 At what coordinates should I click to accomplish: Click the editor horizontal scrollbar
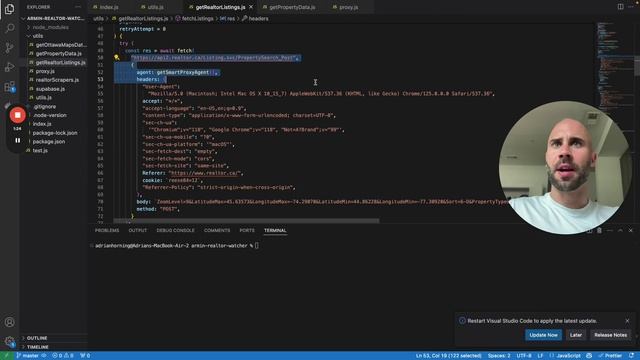pyautogui.click(x=246, y=220)
